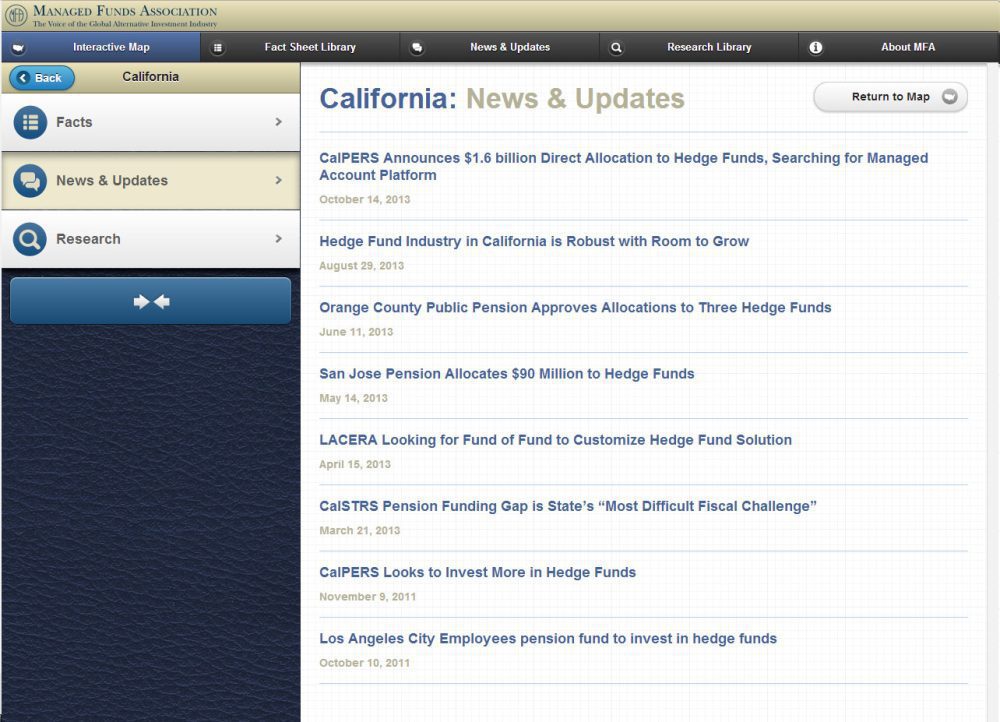Click the tagline under Managed Funds Association
Viewport: 1000px width, 722px height.
pos(125,24)
